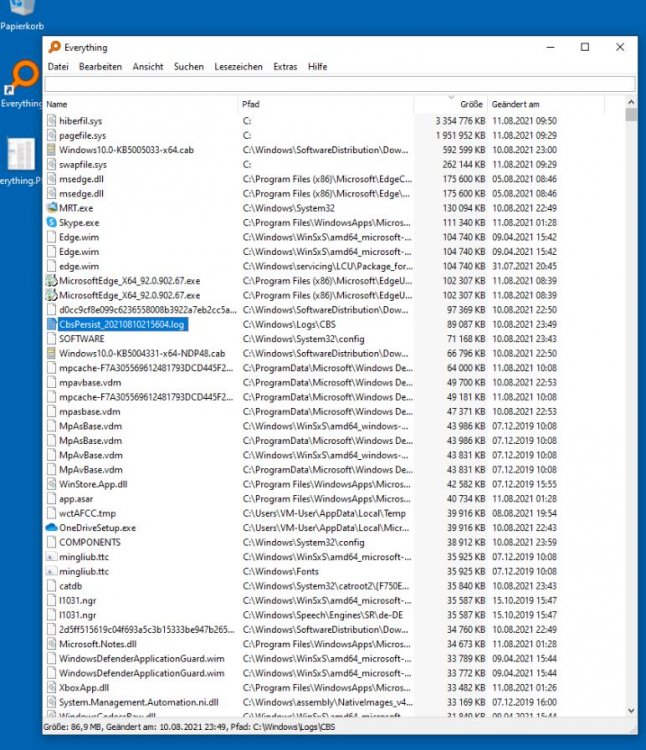Click the path C:\Windows\Speech\Engines\SR\de-DE
The image size is (646, 750).
tap(323, 615)
